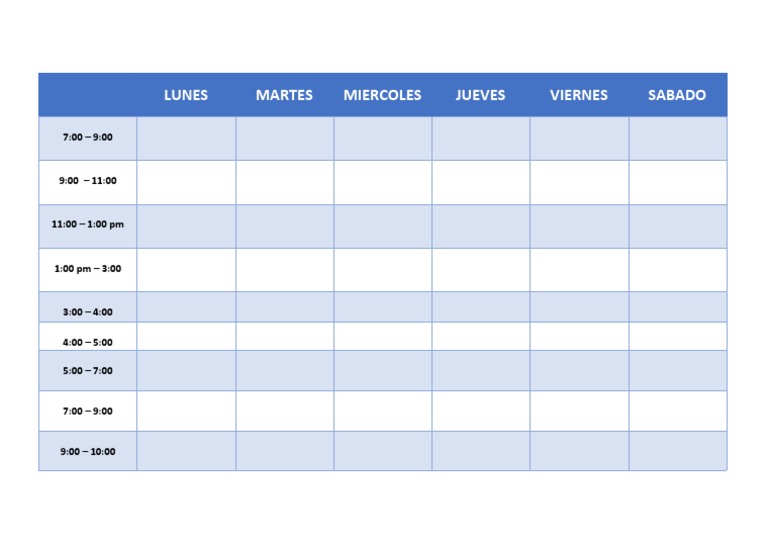Click the empty top-left header cell
Image resolution: width=768 pixels, height=543 pixels.
pyautogui.click(x=88, y=95)
